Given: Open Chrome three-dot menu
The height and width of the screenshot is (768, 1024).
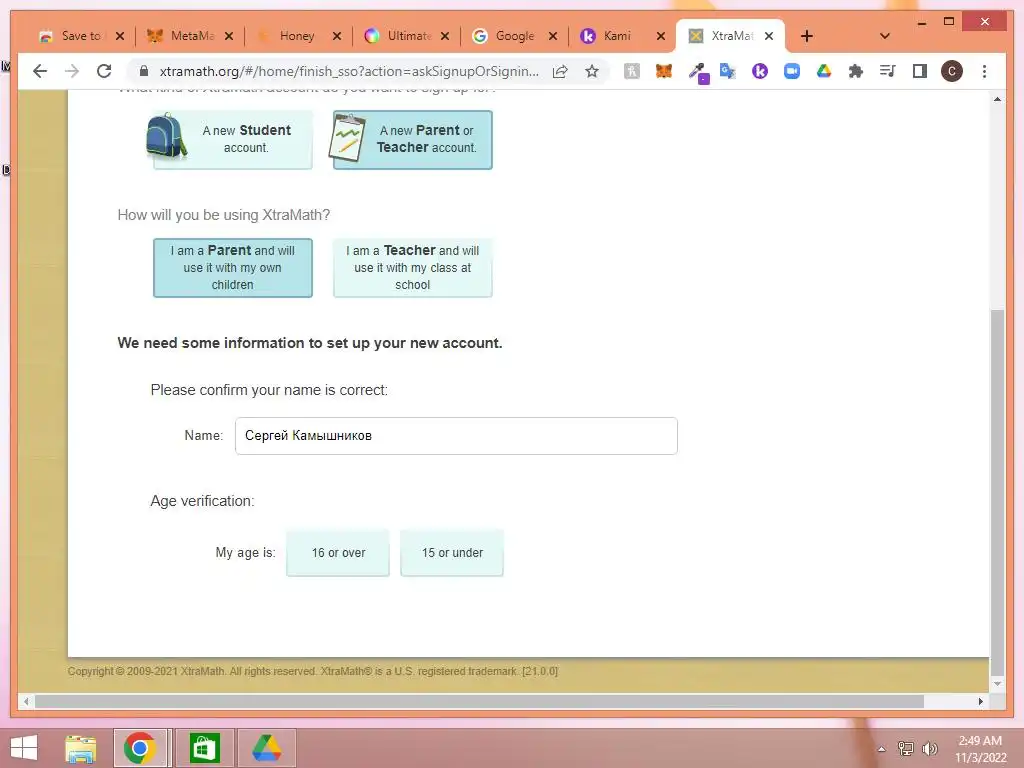Looking at the screenshot, I should 984,71.
